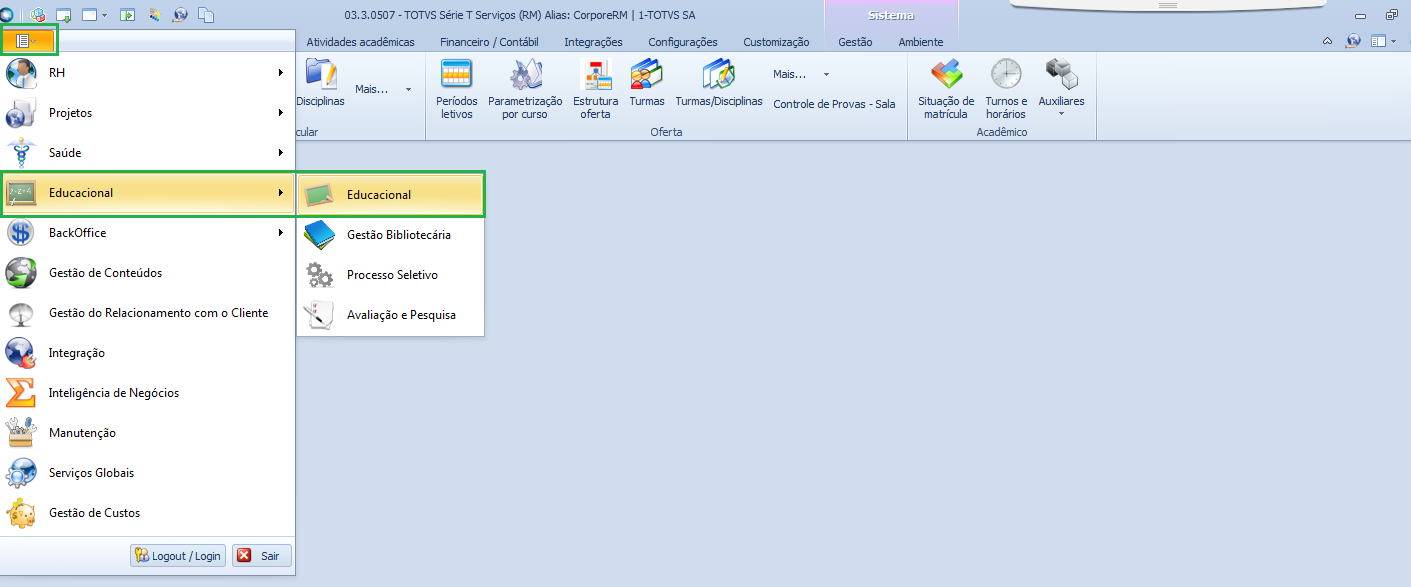1411x587 pixels.
Task: Switch to the Gestão tab
Action: [855, 42]
